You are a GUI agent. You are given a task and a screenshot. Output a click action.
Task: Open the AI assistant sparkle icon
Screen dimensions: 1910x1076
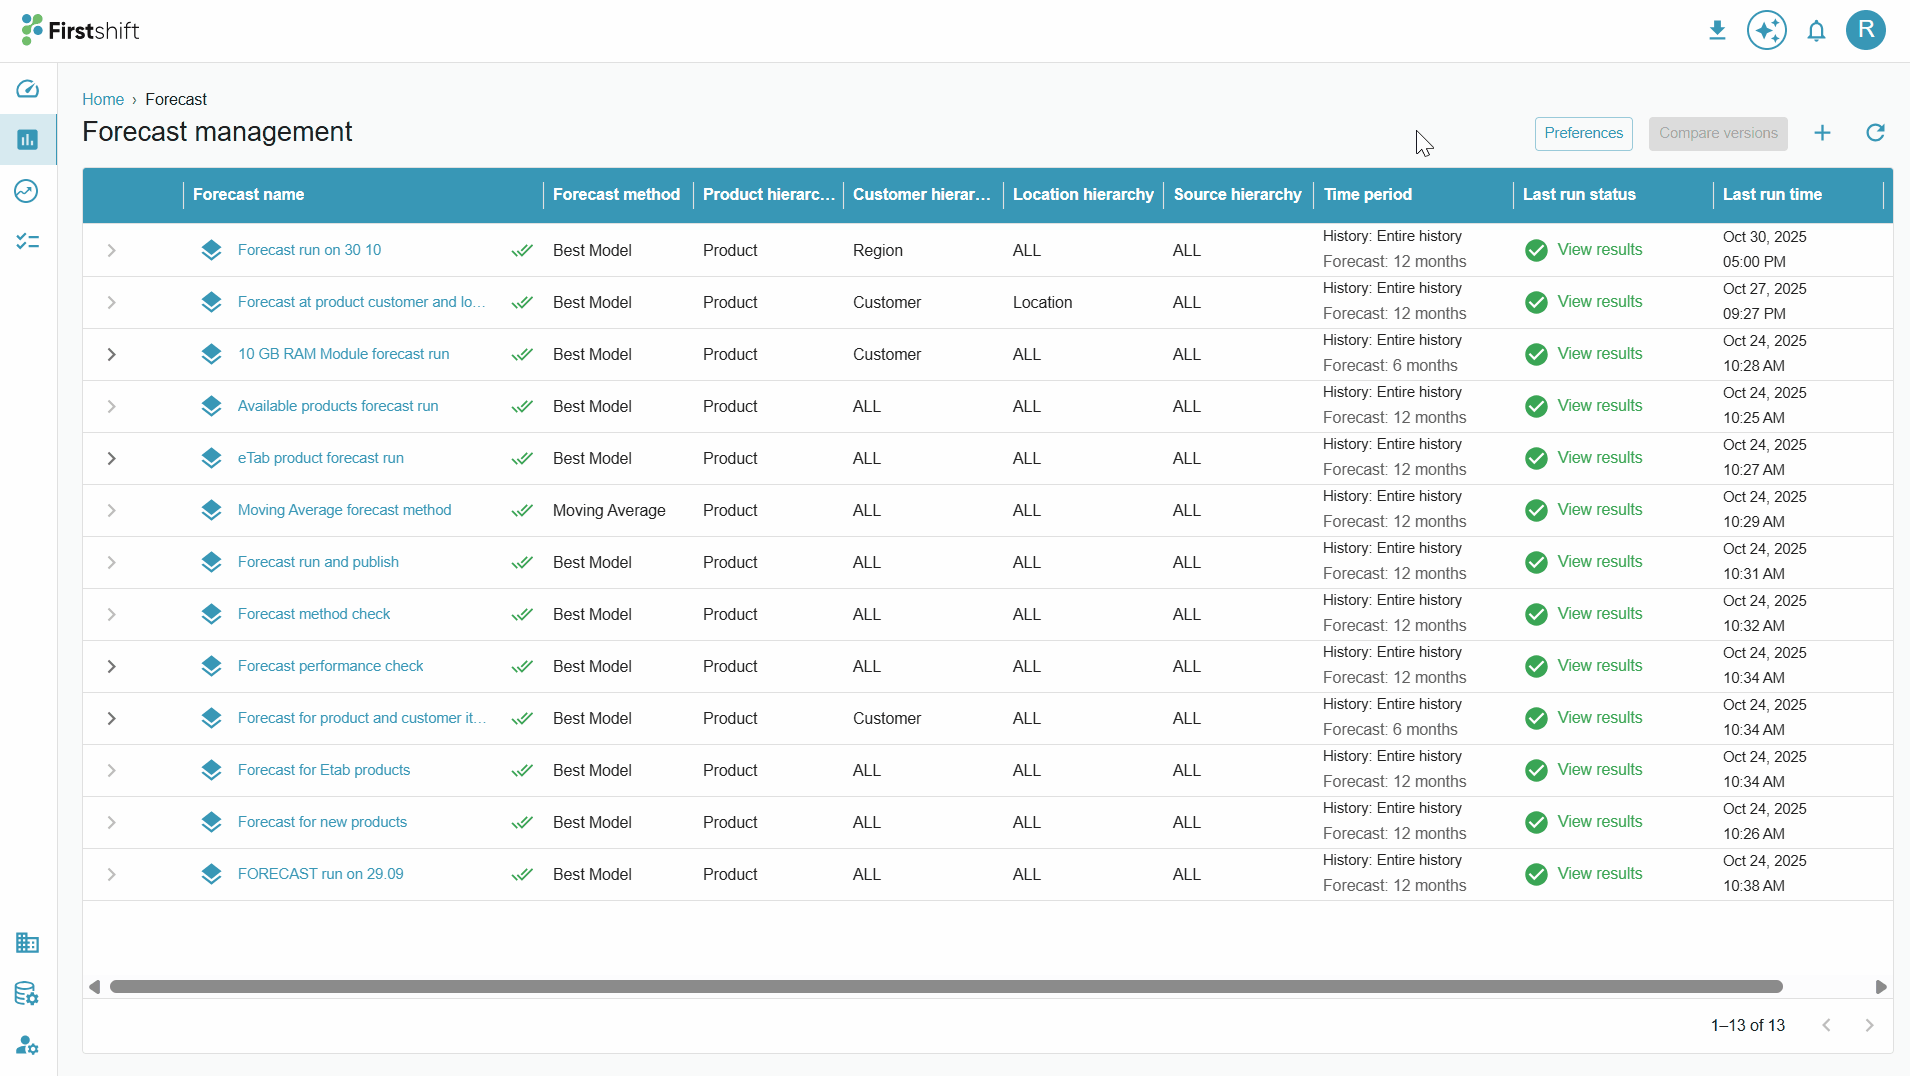[1767, 31]
